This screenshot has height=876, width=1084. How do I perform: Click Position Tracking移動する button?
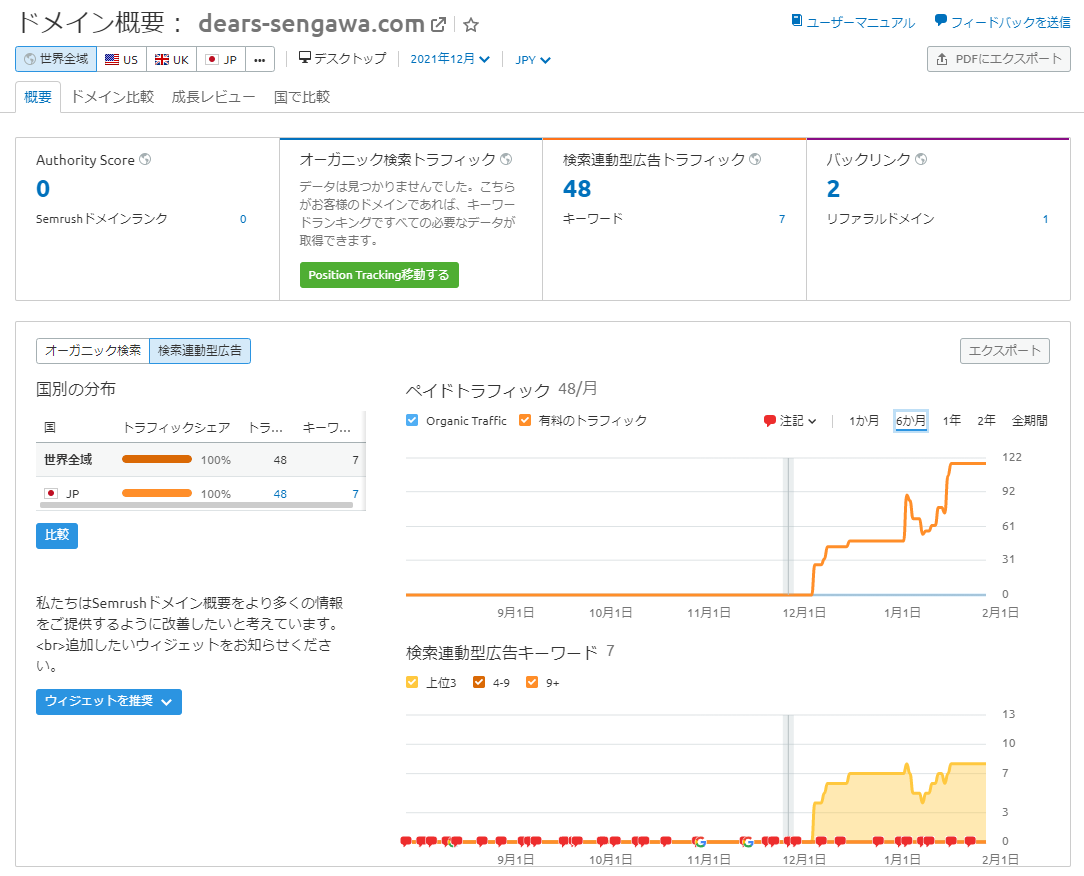coord(379,275)
